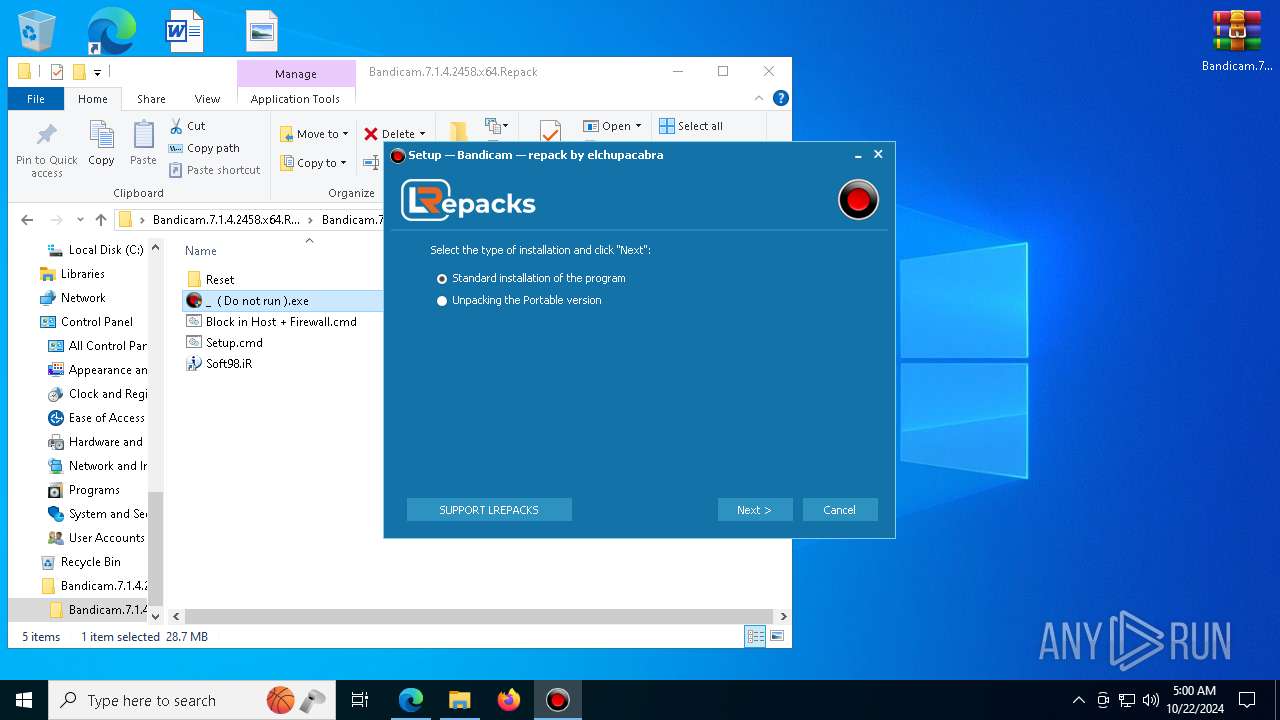Switch to details view icon
1280x720 pixels.
(x=755, y=636)
